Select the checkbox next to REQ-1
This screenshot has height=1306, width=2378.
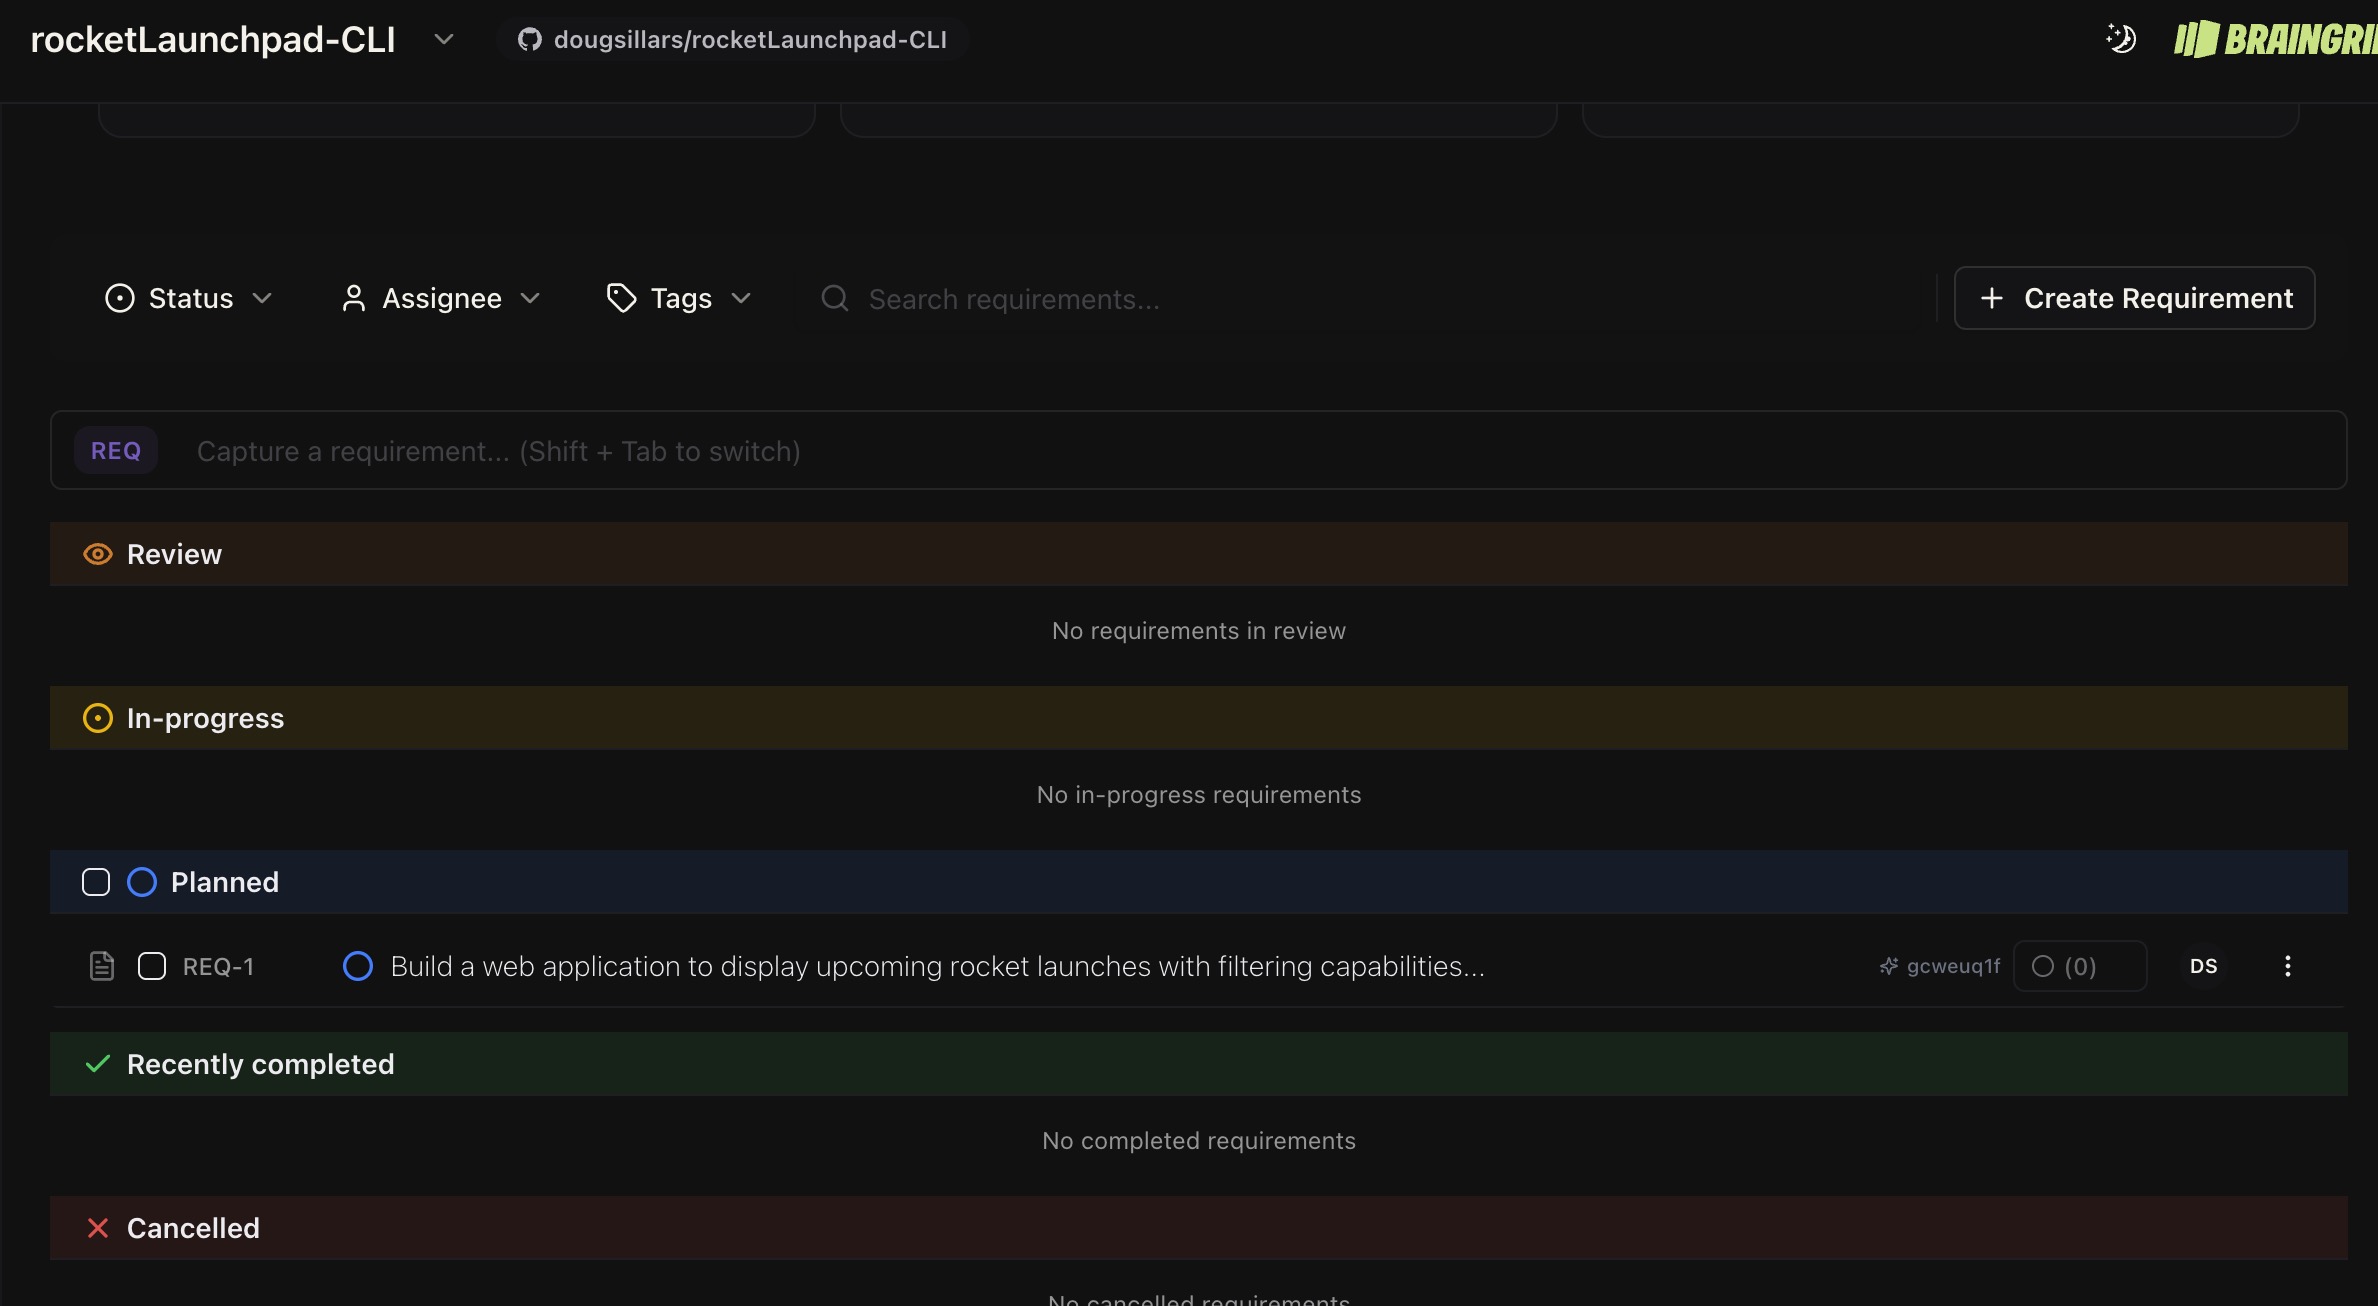click(151, 965)
